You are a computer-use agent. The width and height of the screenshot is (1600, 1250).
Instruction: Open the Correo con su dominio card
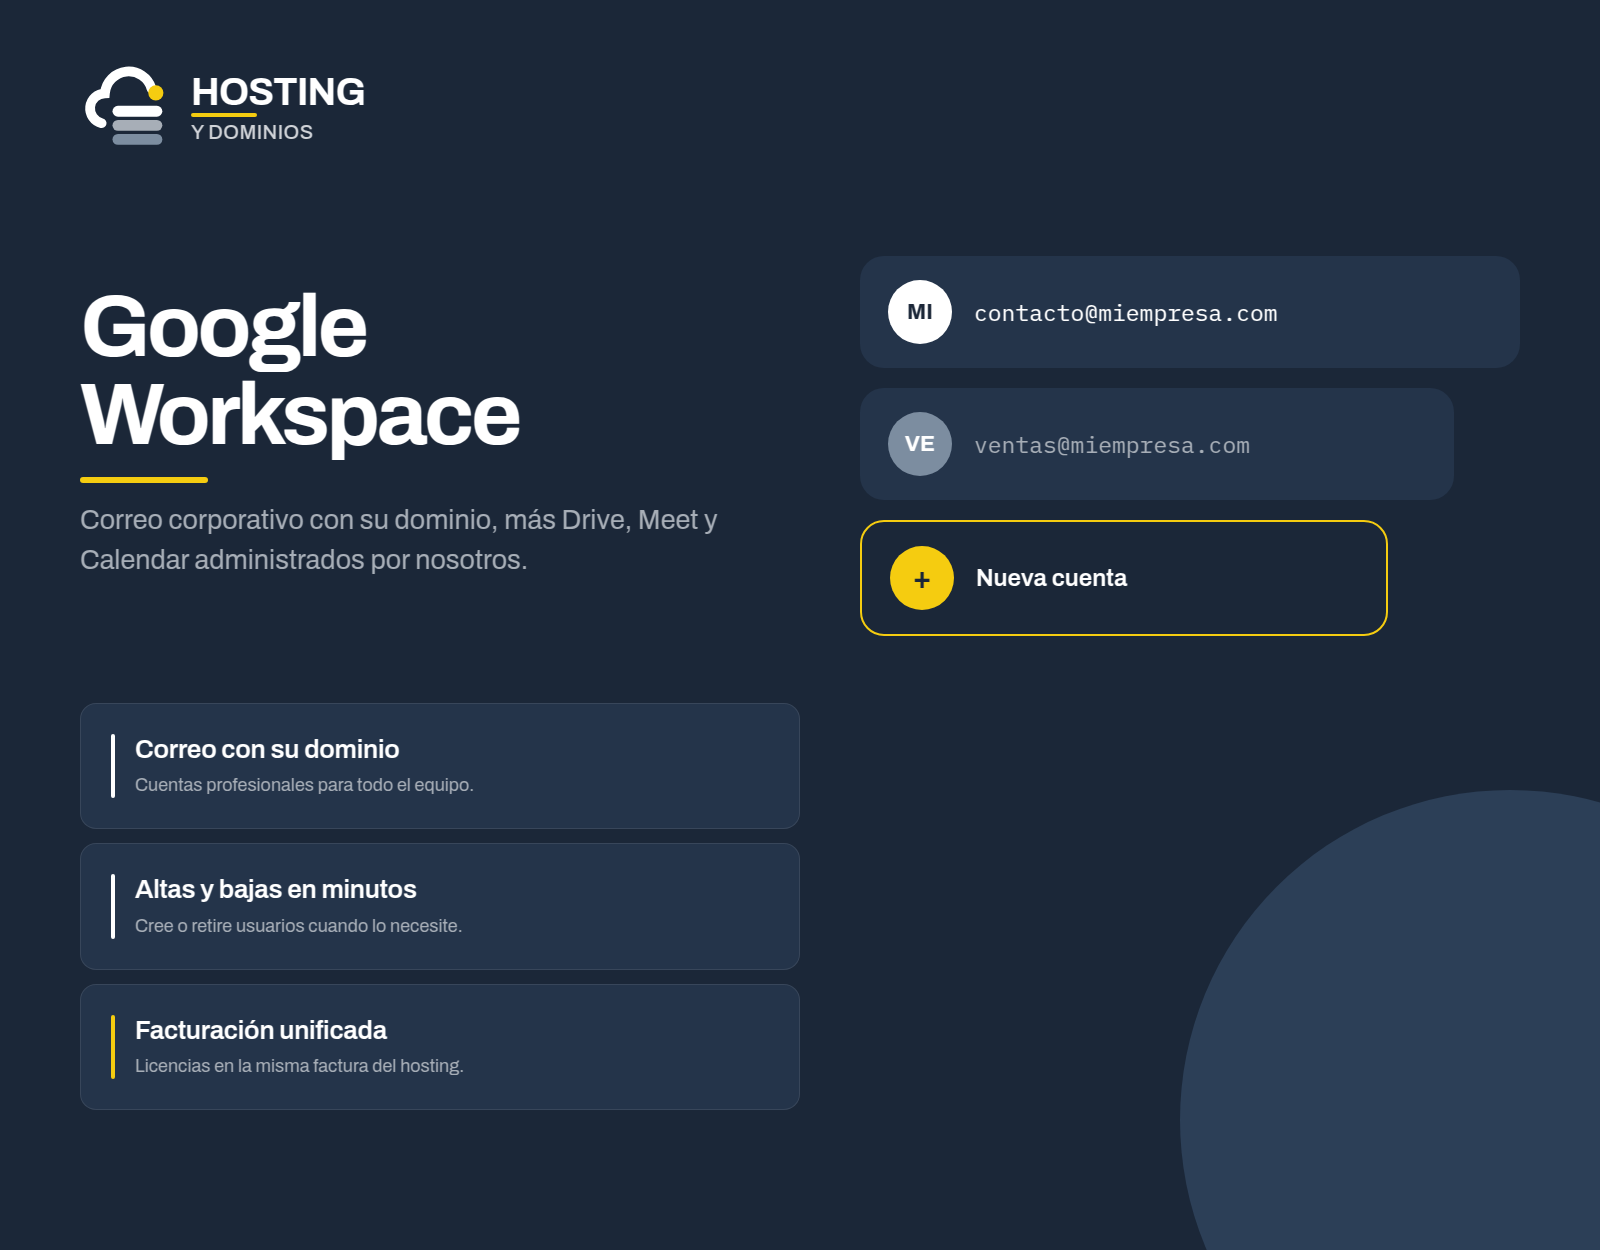(x=440, y=766)
